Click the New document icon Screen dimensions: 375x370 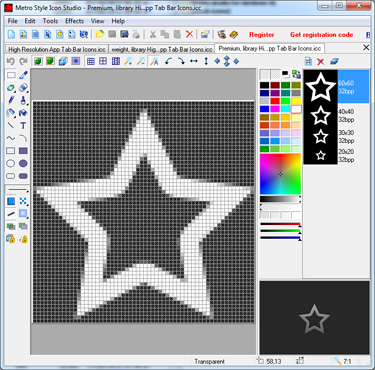coord(11,34)
